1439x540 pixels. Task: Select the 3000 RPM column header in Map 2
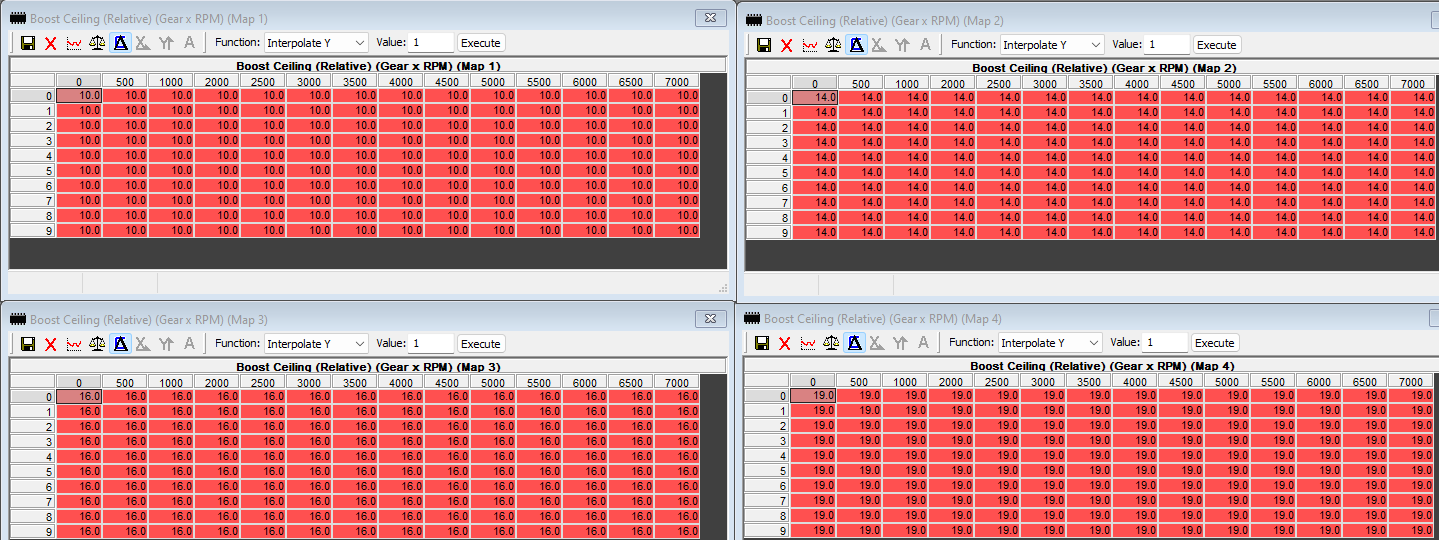pyautogui.click(x=1045, y=84)
